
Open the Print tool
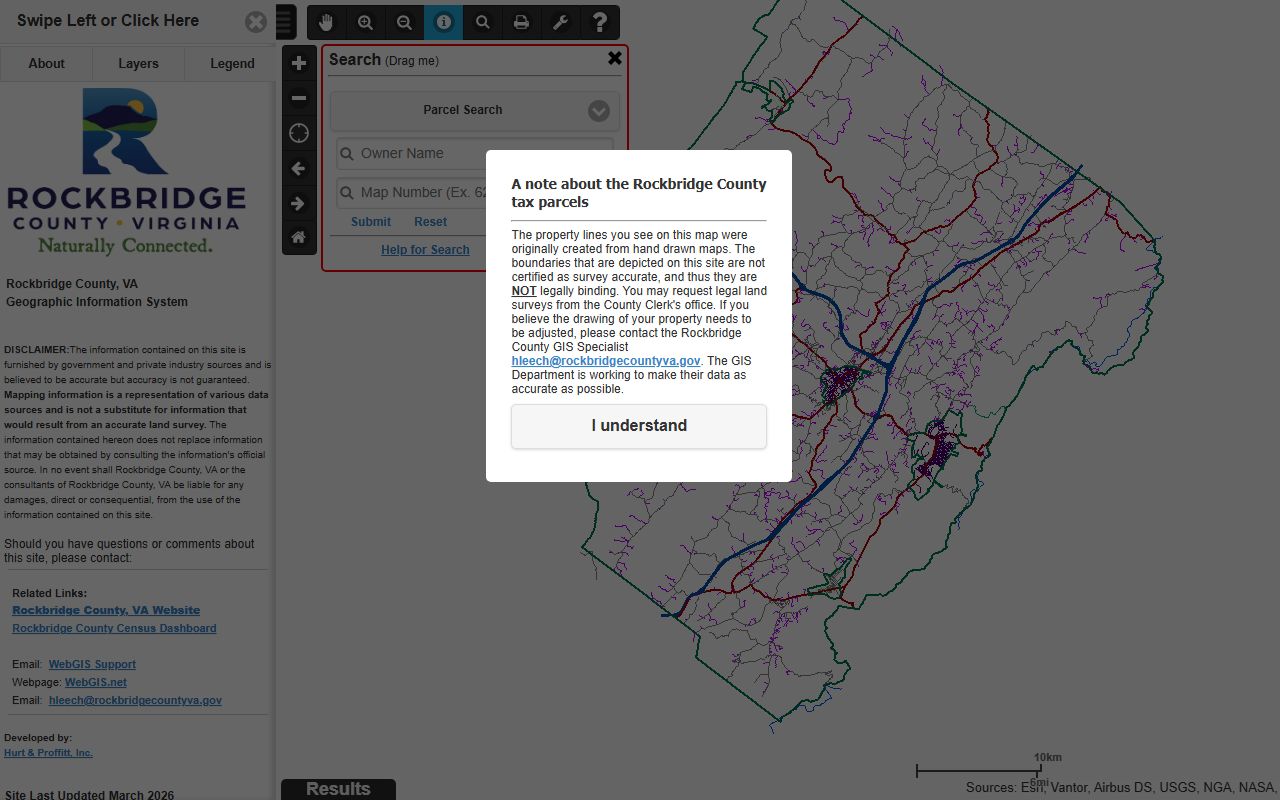click(x=521, y=22)
